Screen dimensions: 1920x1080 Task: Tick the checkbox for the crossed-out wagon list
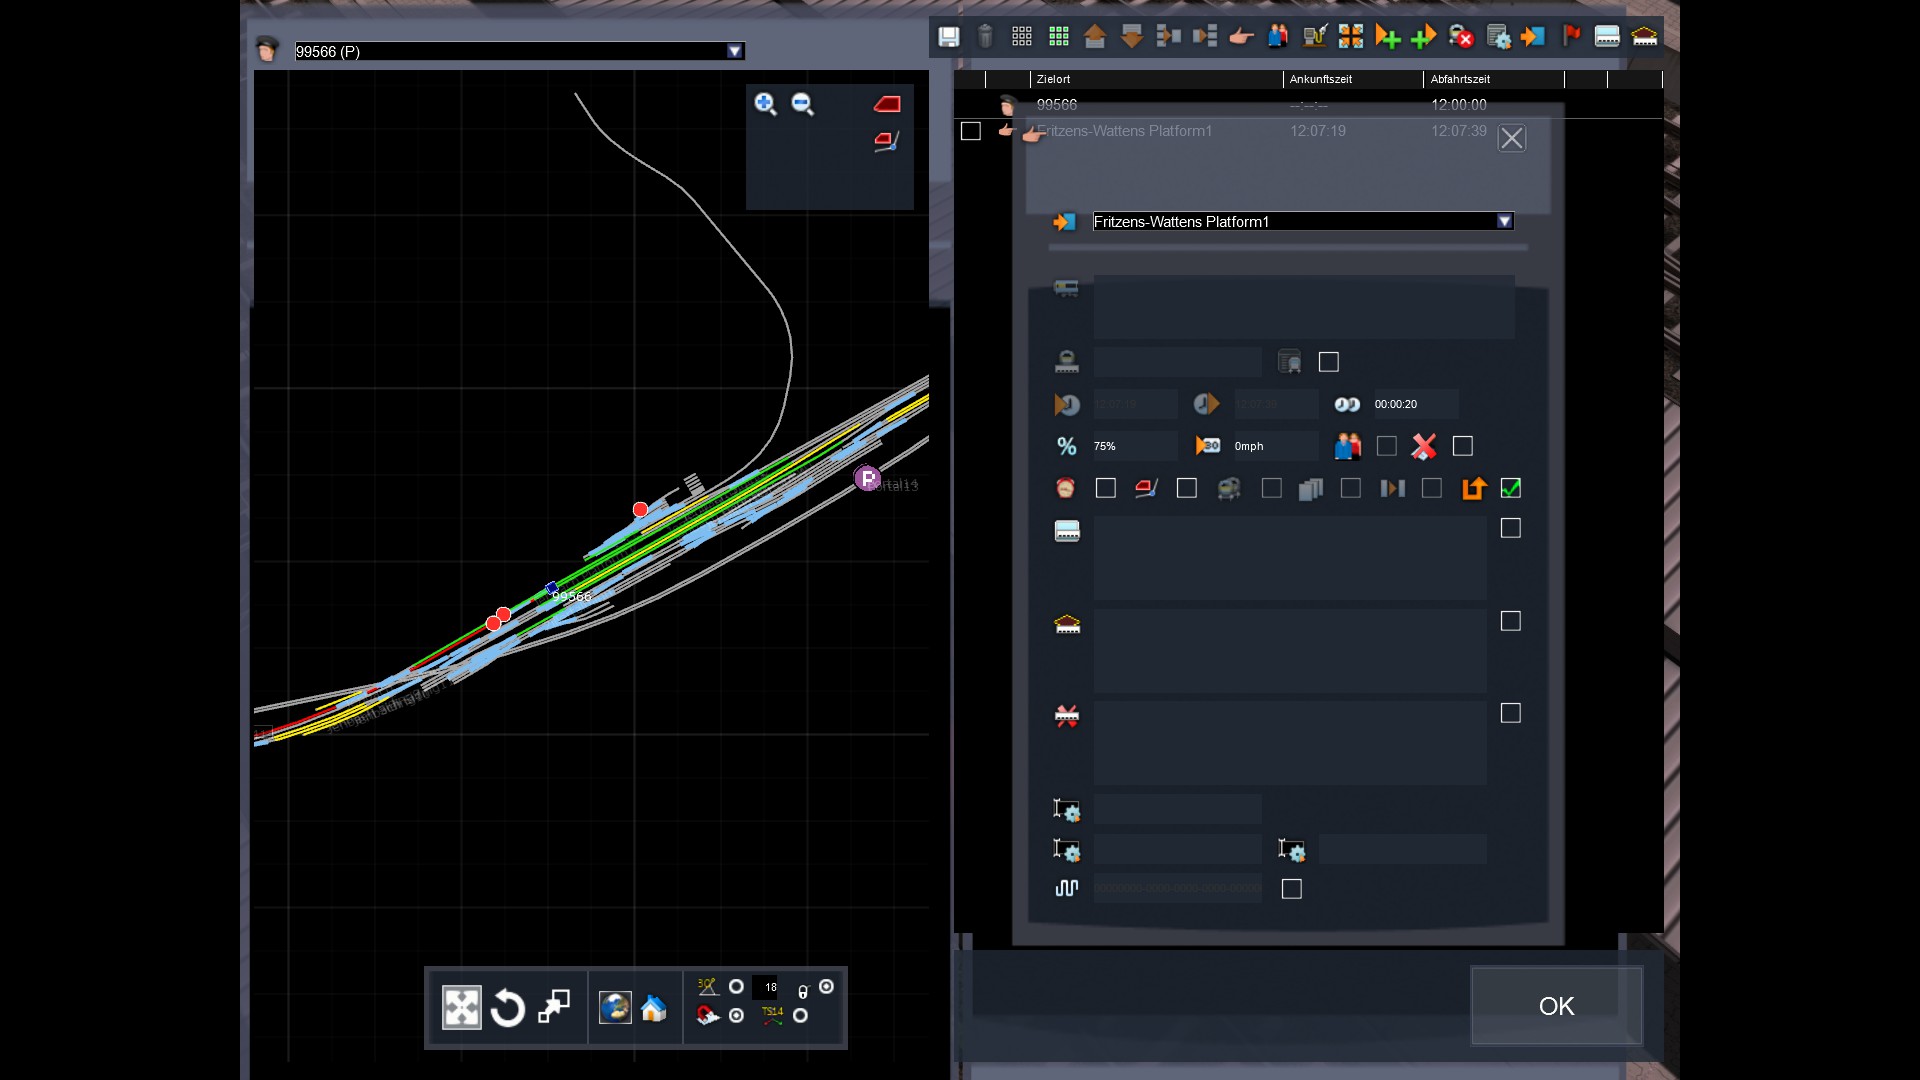1511,713
